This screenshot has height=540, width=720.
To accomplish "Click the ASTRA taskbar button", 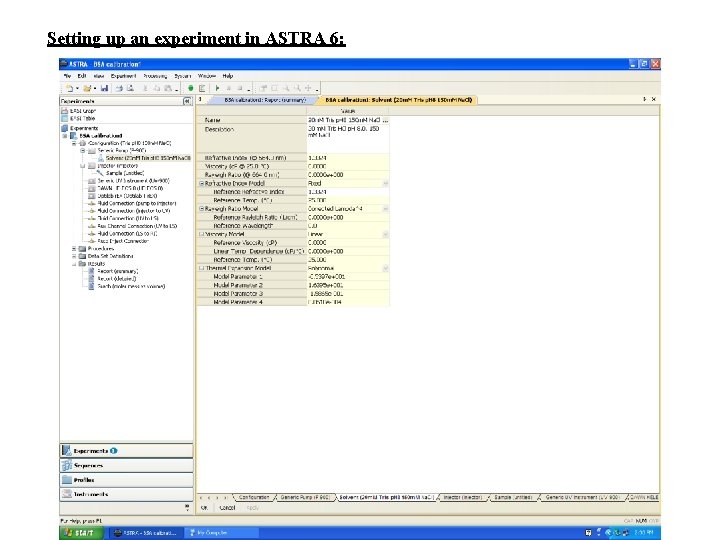I will pyautogui.click(x=145, y=533).
